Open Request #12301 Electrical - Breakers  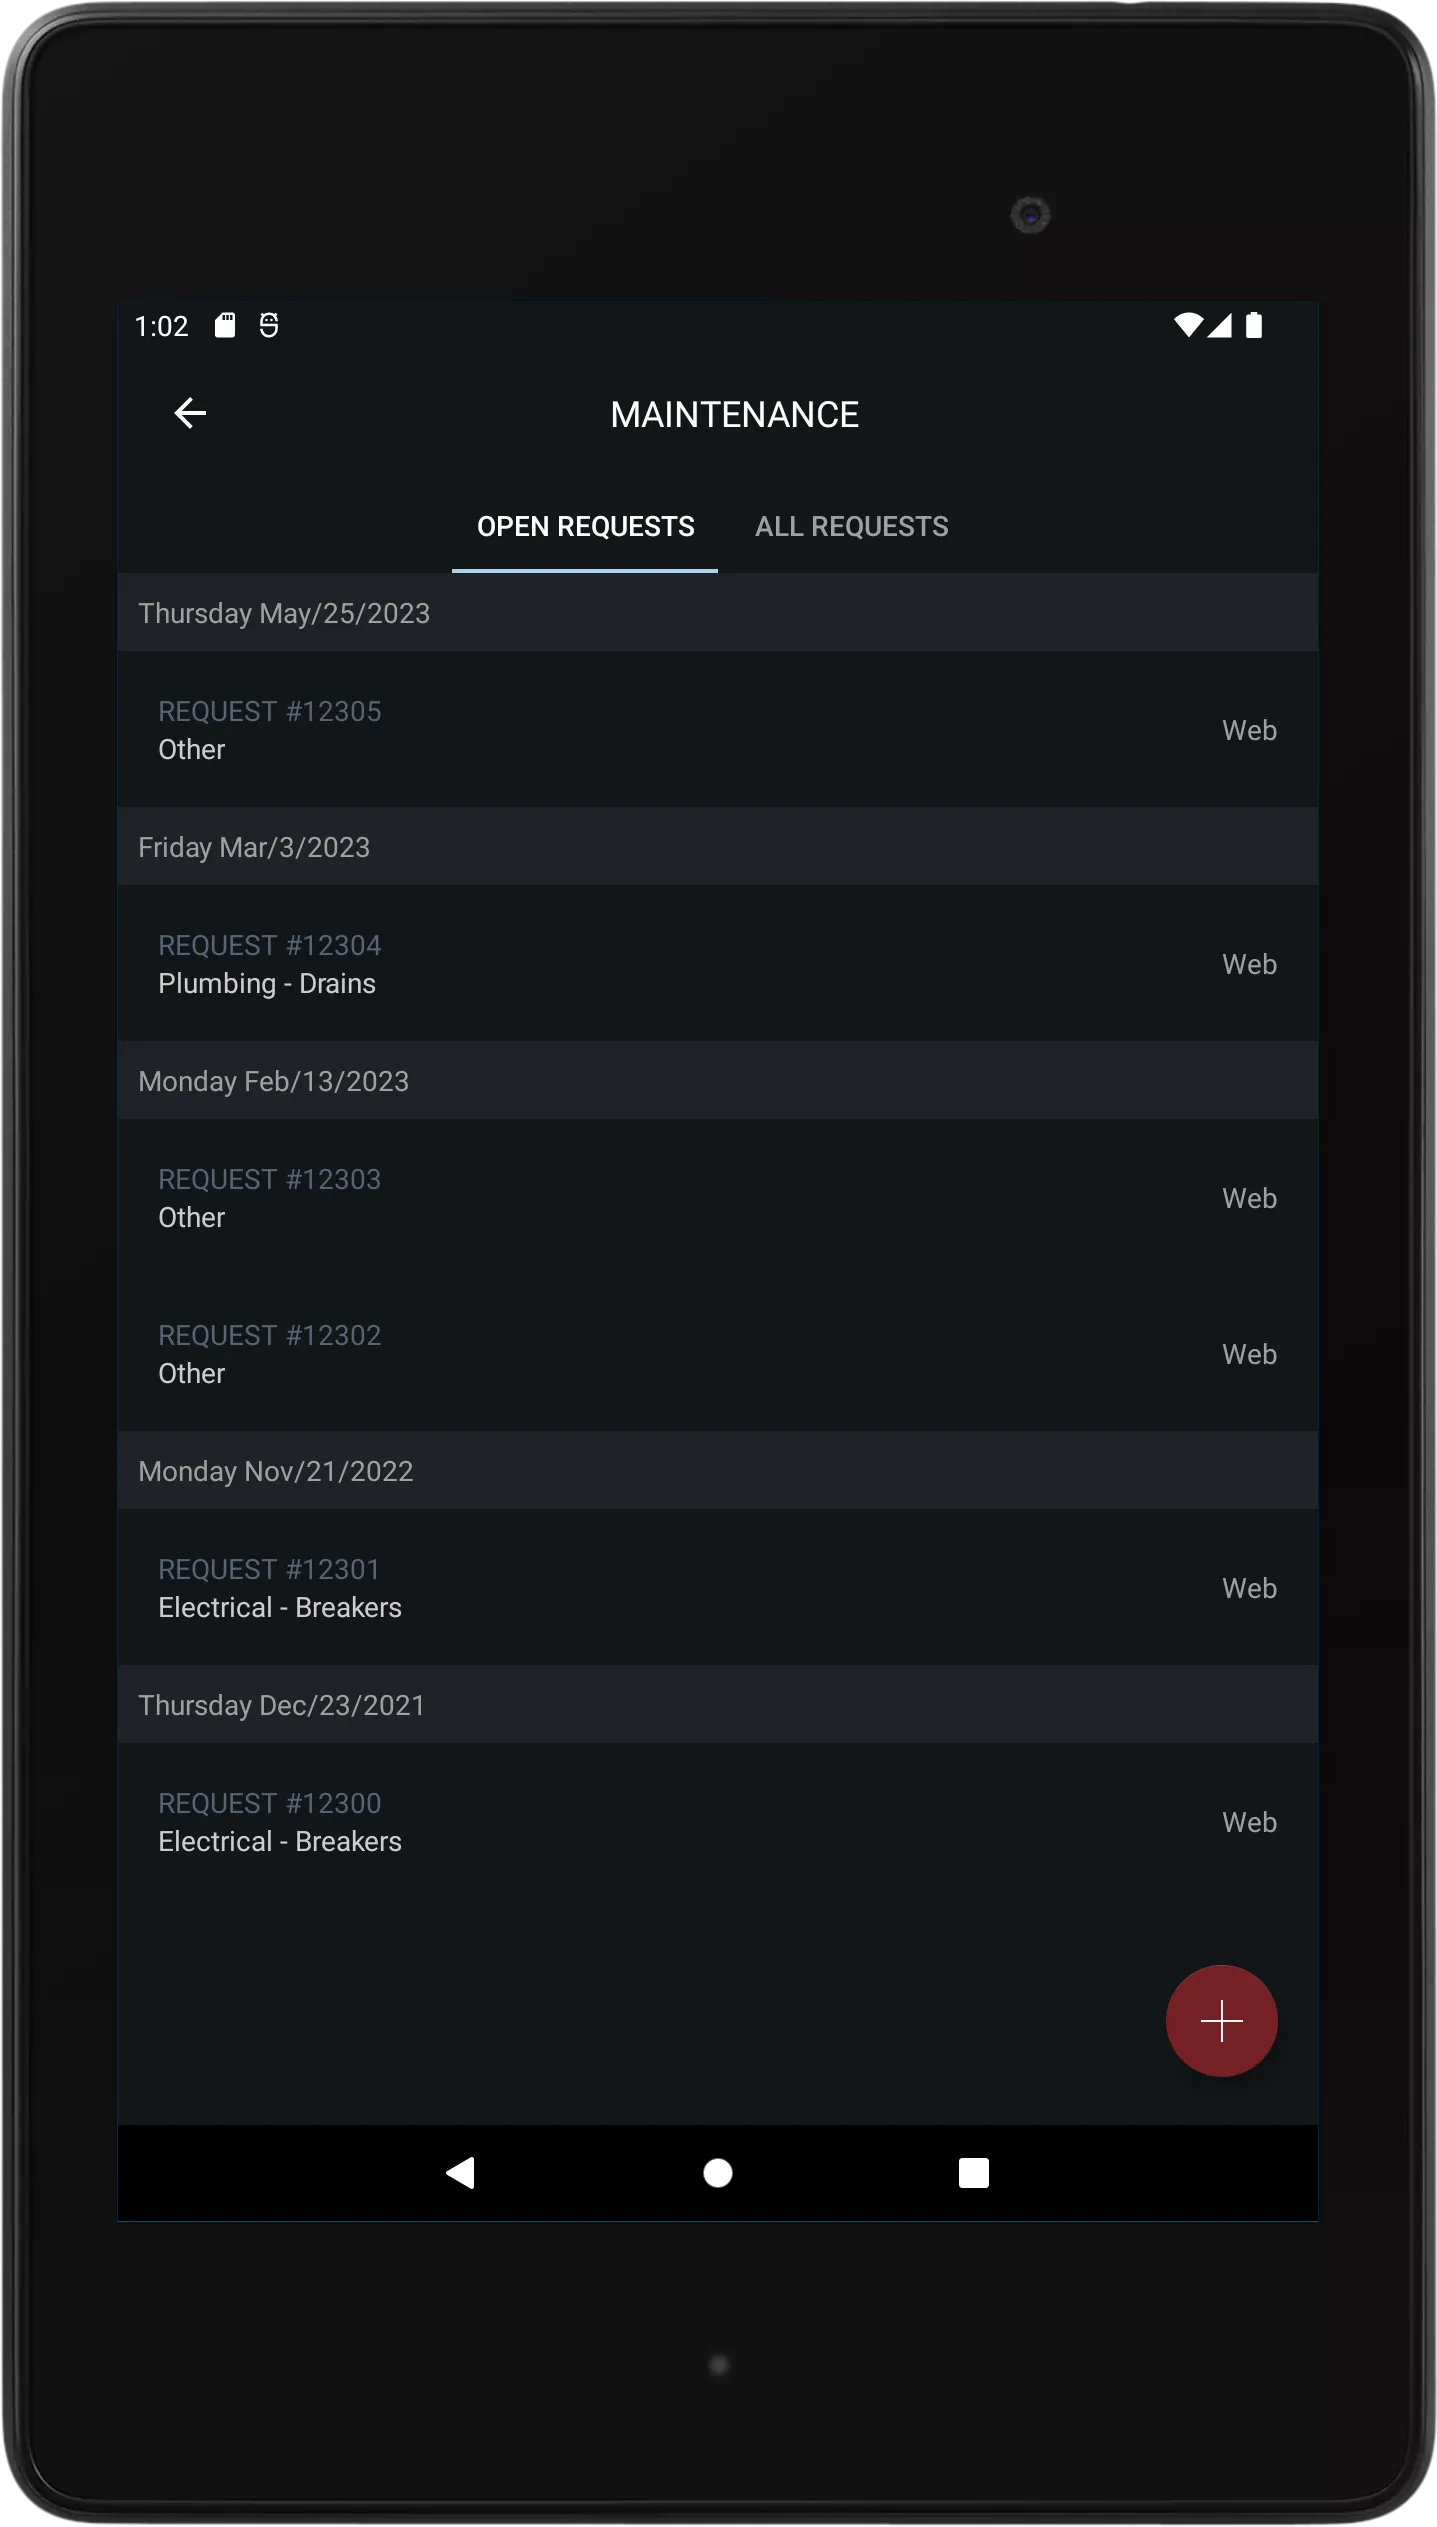pos(718,1588)
